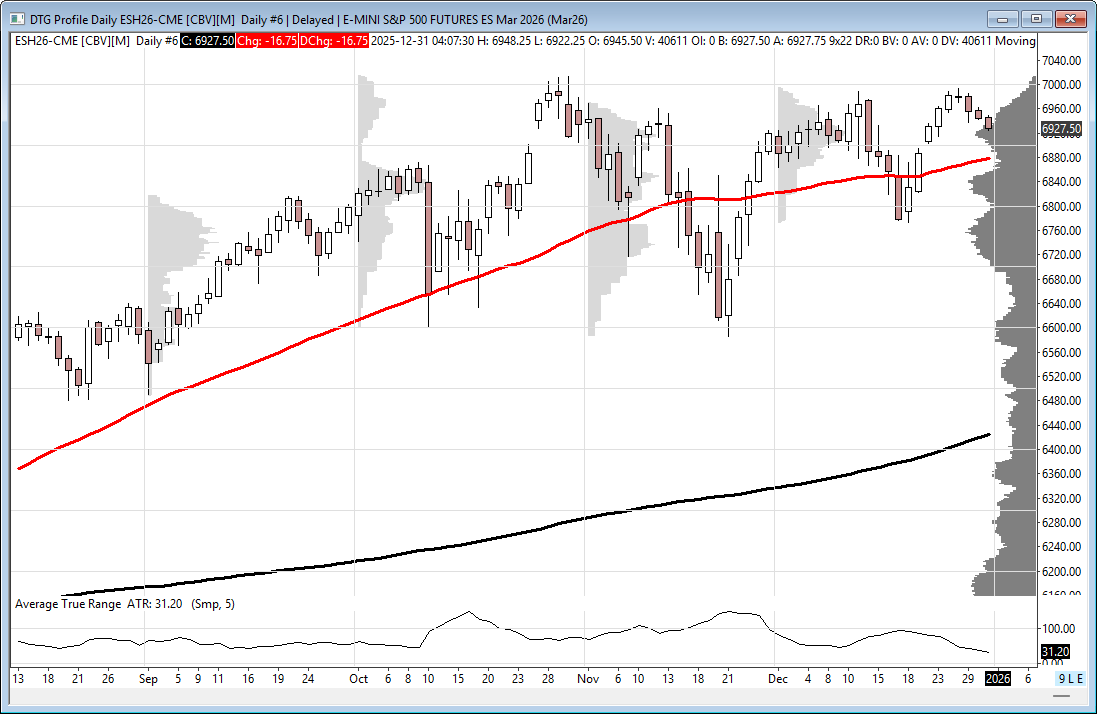Click the scrollbar handle at bottom right
The width and height of the screenshot is (1097, 714).
(x=1047, y=678)
